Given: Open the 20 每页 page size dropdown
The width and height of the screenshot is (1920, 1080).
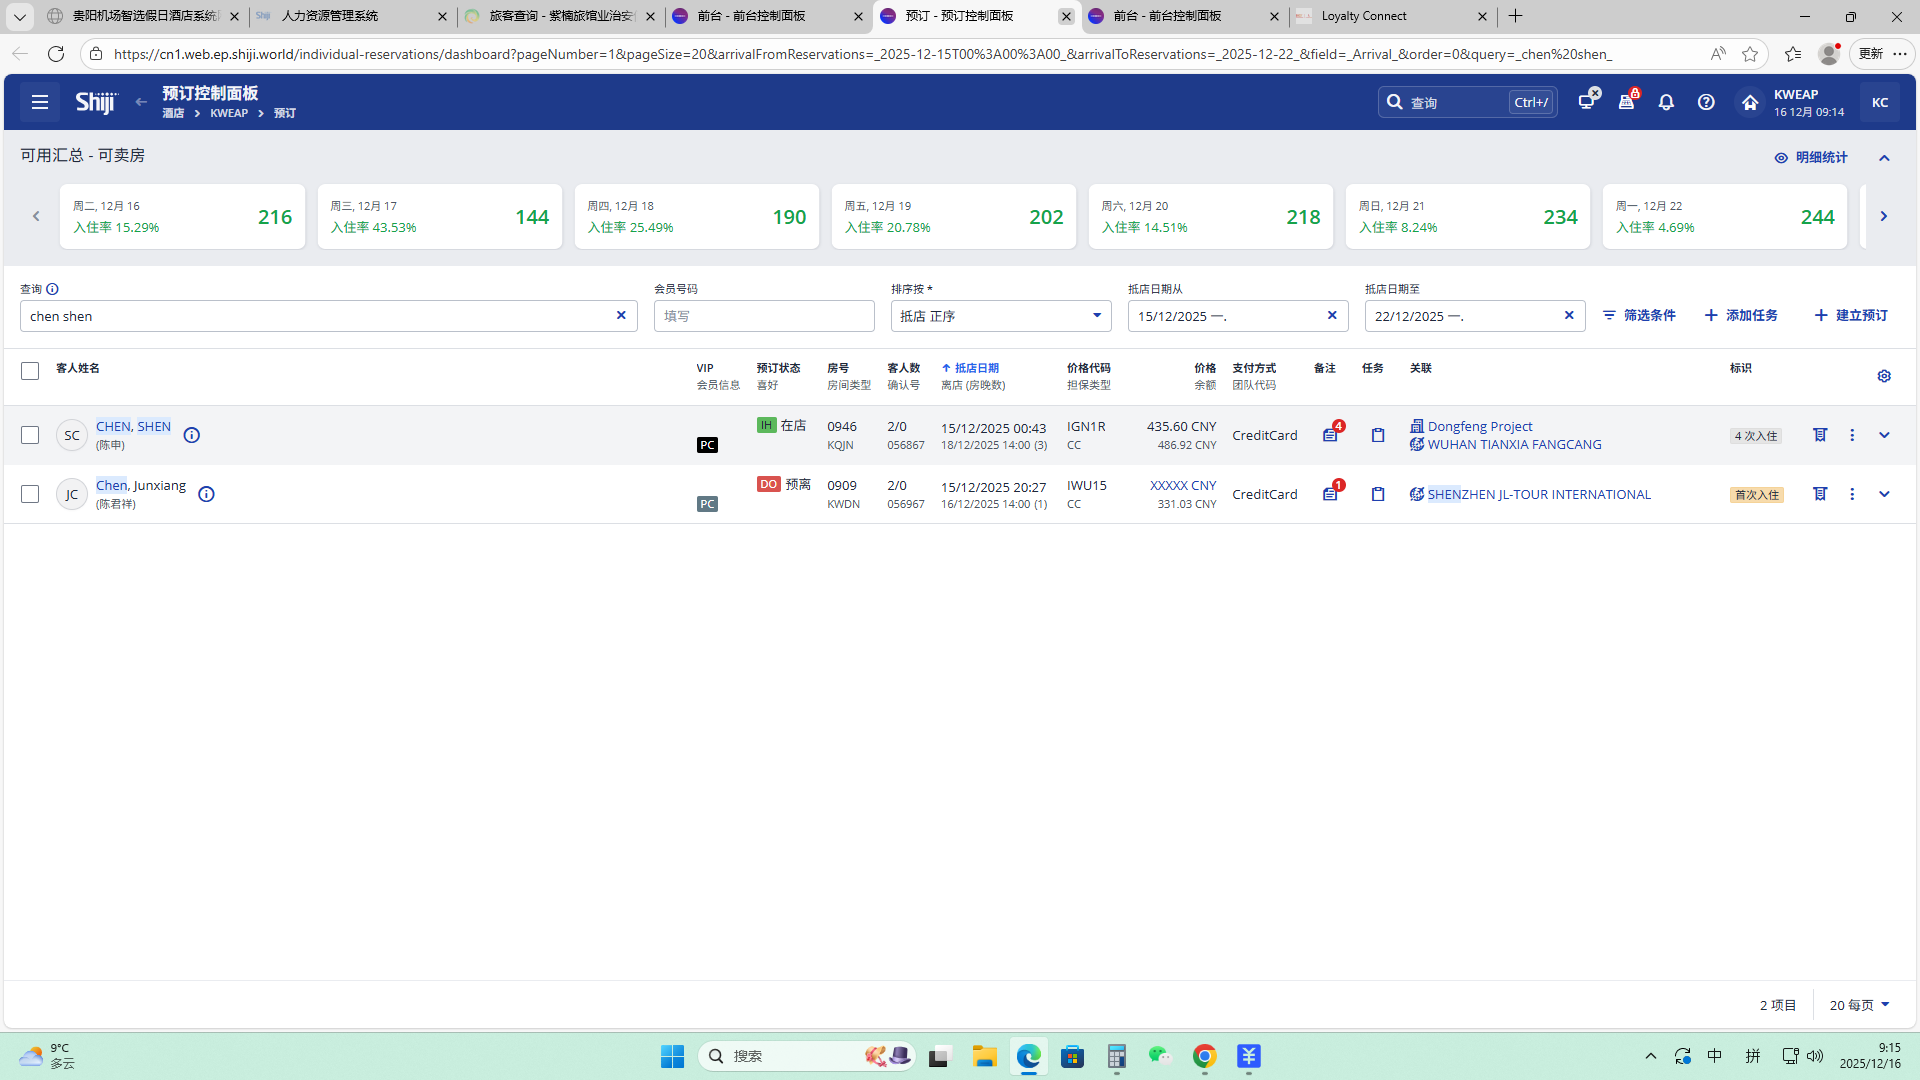Looking at the screenshot, I should (1859, 1005).
